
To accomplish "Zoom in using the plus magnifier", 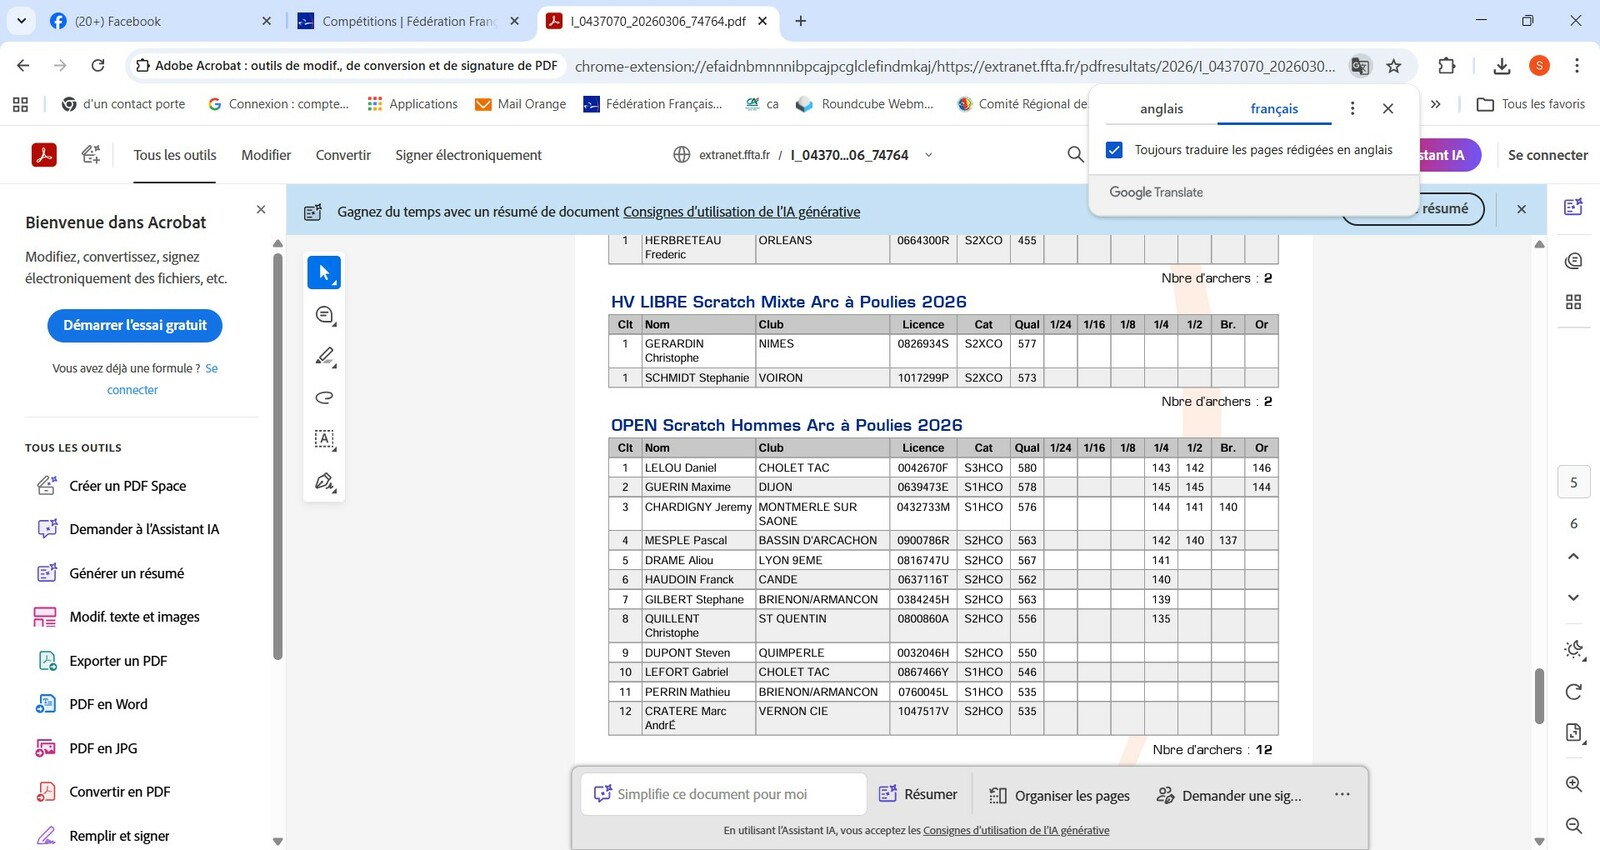I will (x=1573, y=784).
